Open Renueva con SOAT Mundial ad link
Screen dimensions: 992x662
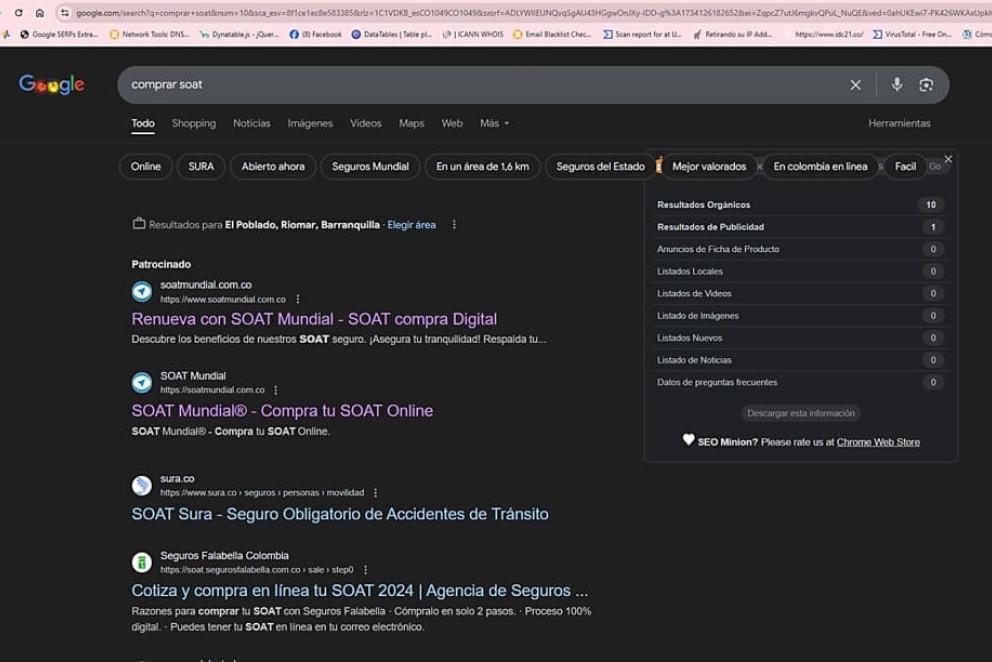(314, 319)
